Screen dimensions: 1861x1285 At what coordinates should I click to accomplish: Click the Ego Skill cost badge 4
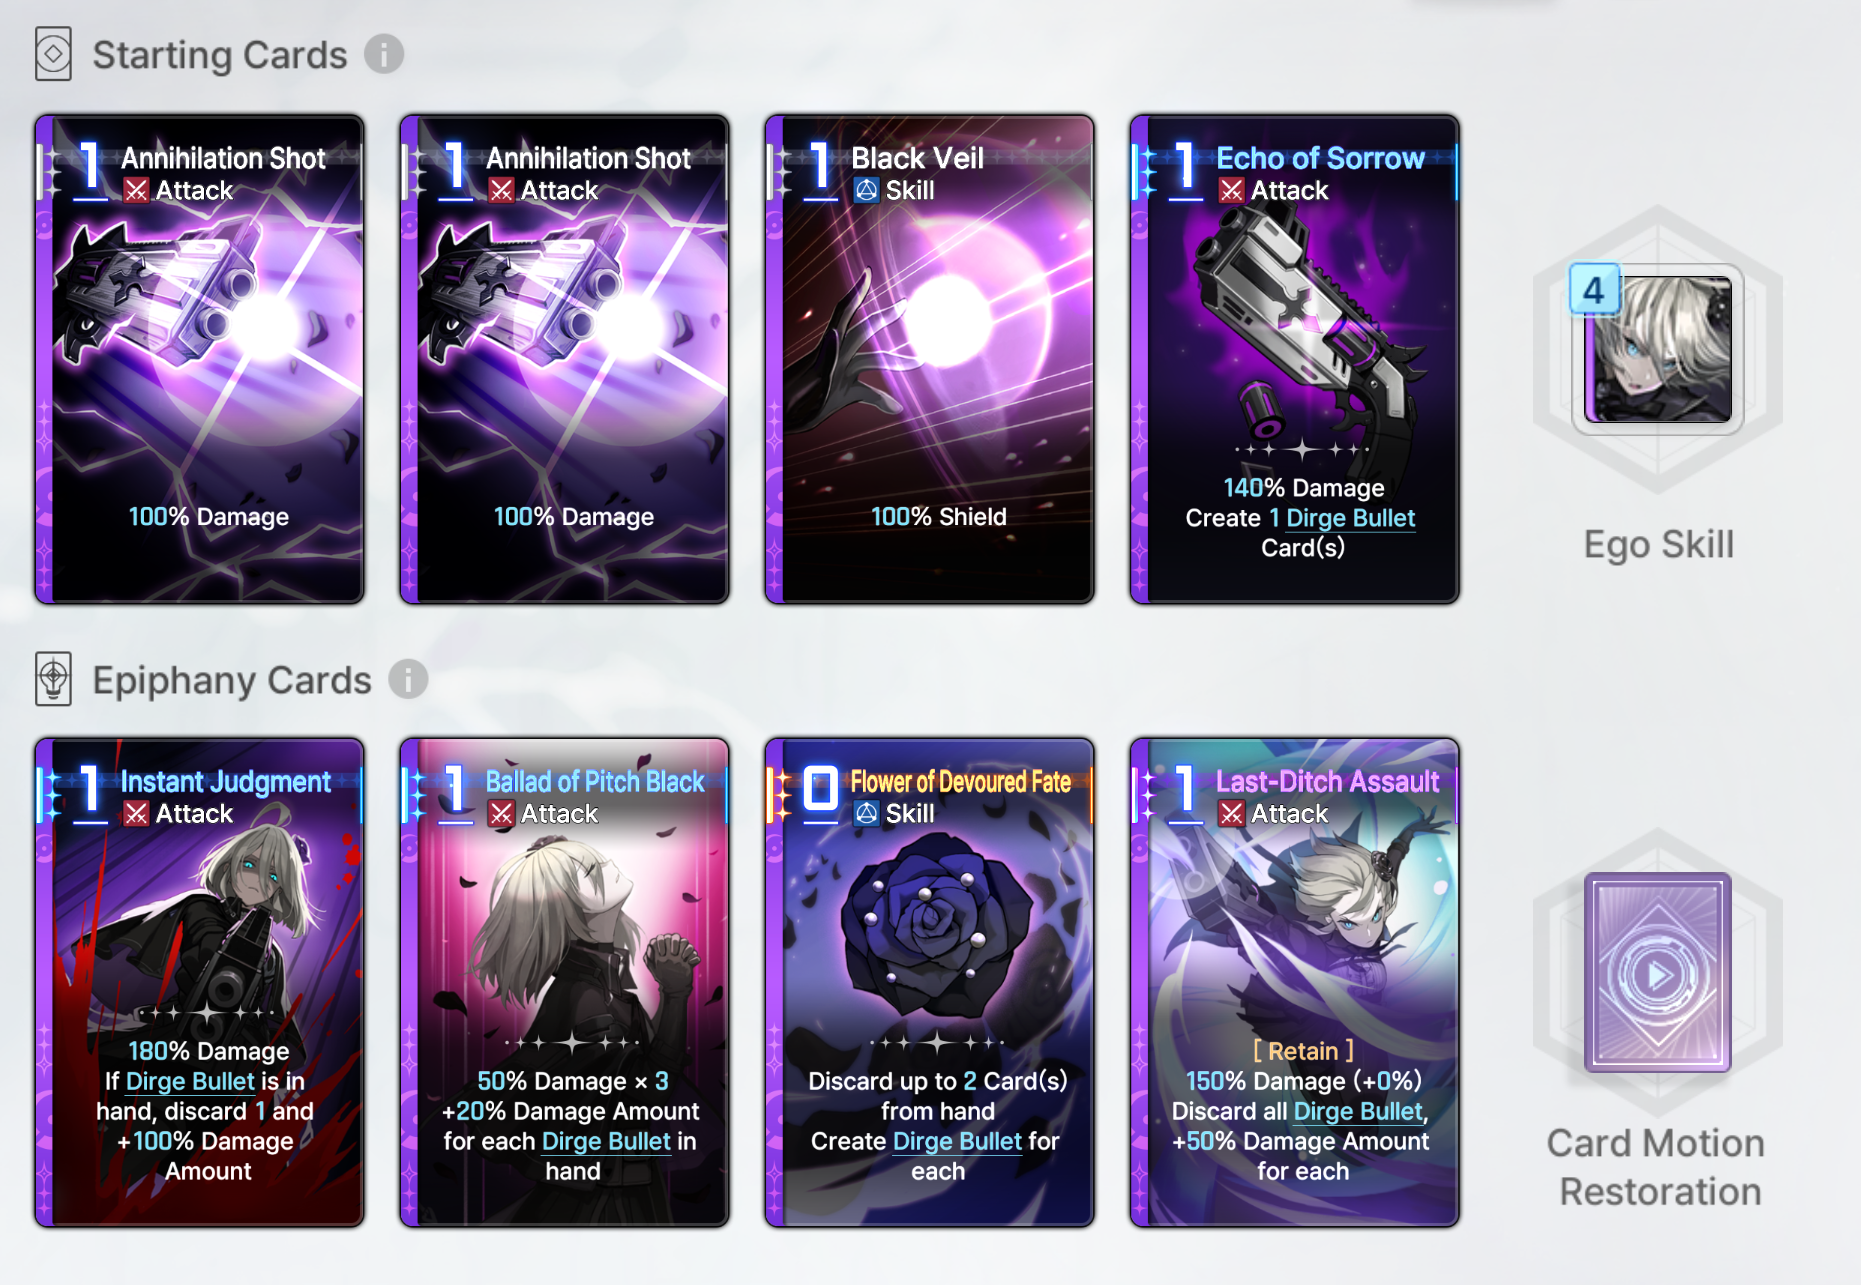coord(1594,290)
